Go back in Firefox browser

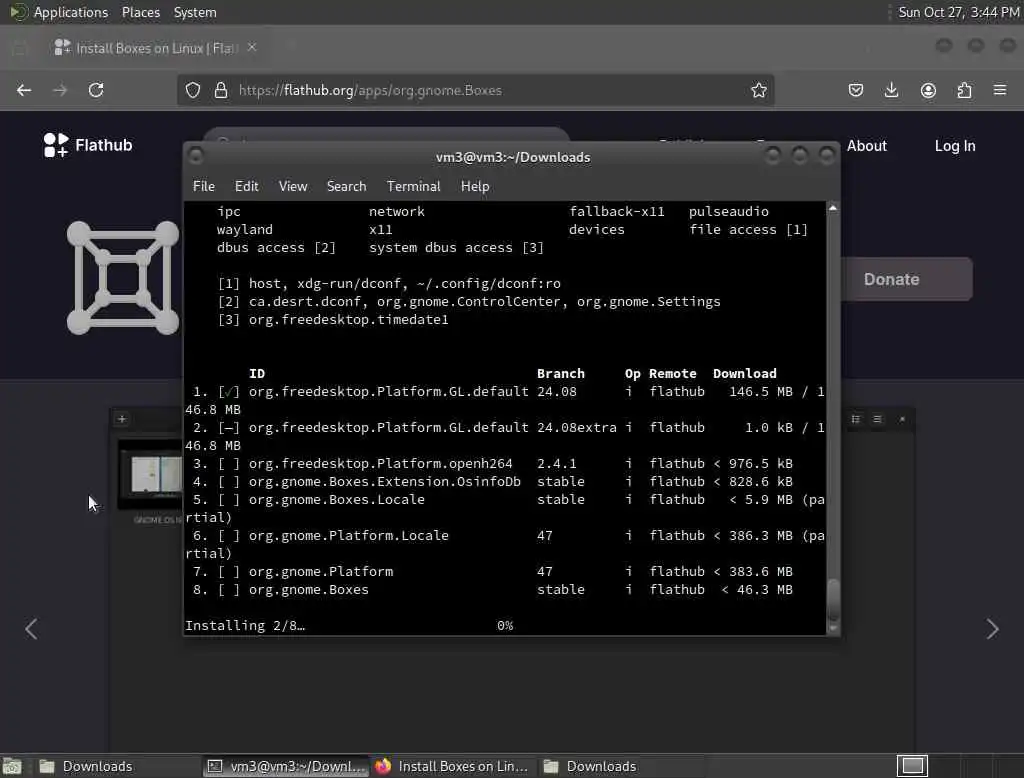point(24,90)
